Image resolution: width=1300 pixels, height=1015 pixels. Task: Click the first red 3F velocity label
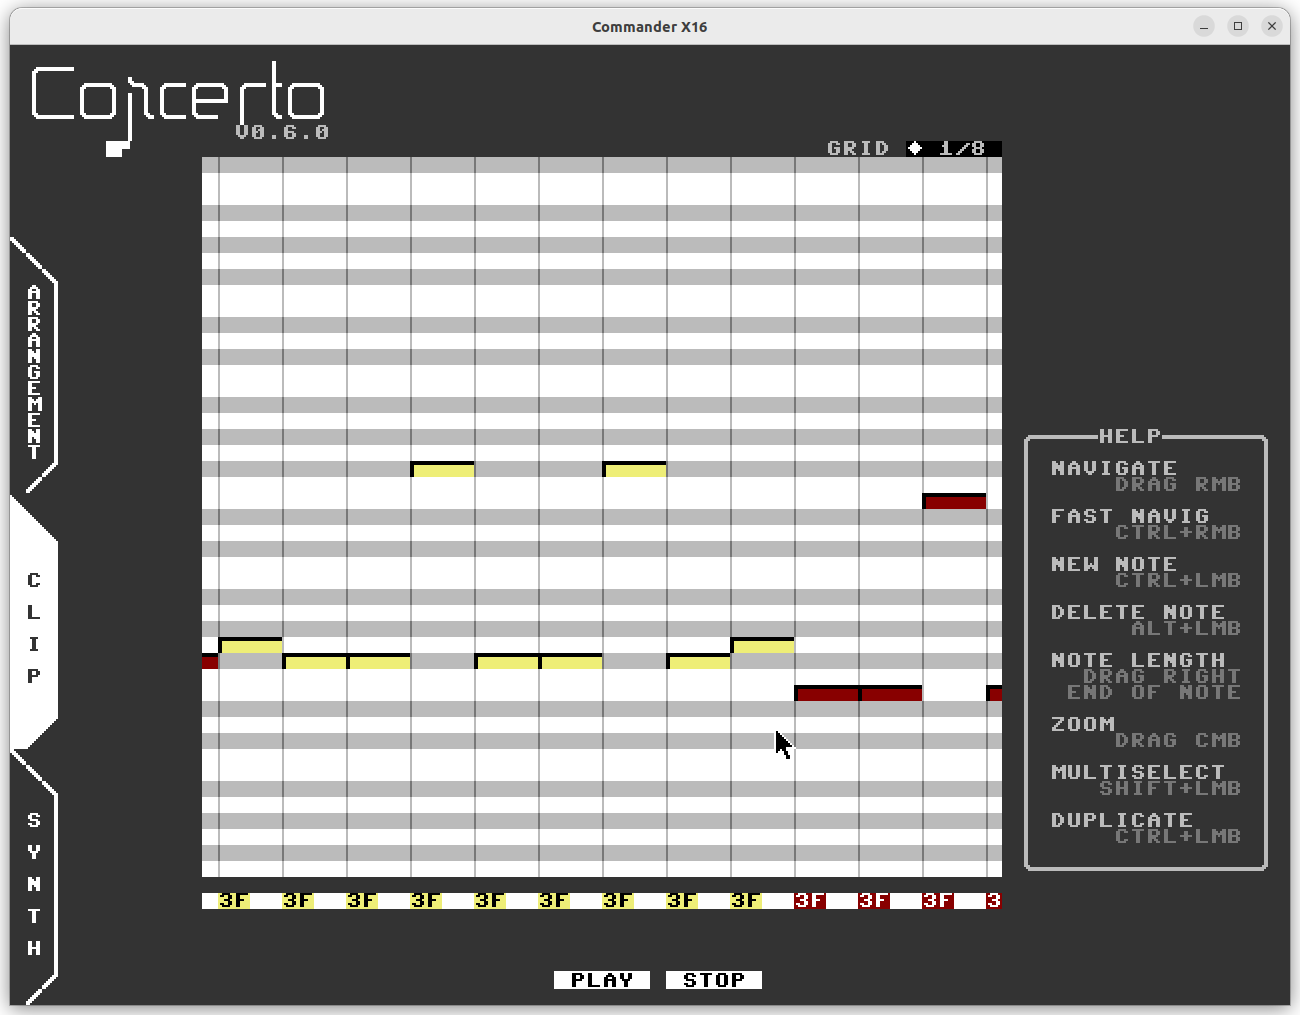(x=810, y=901)
